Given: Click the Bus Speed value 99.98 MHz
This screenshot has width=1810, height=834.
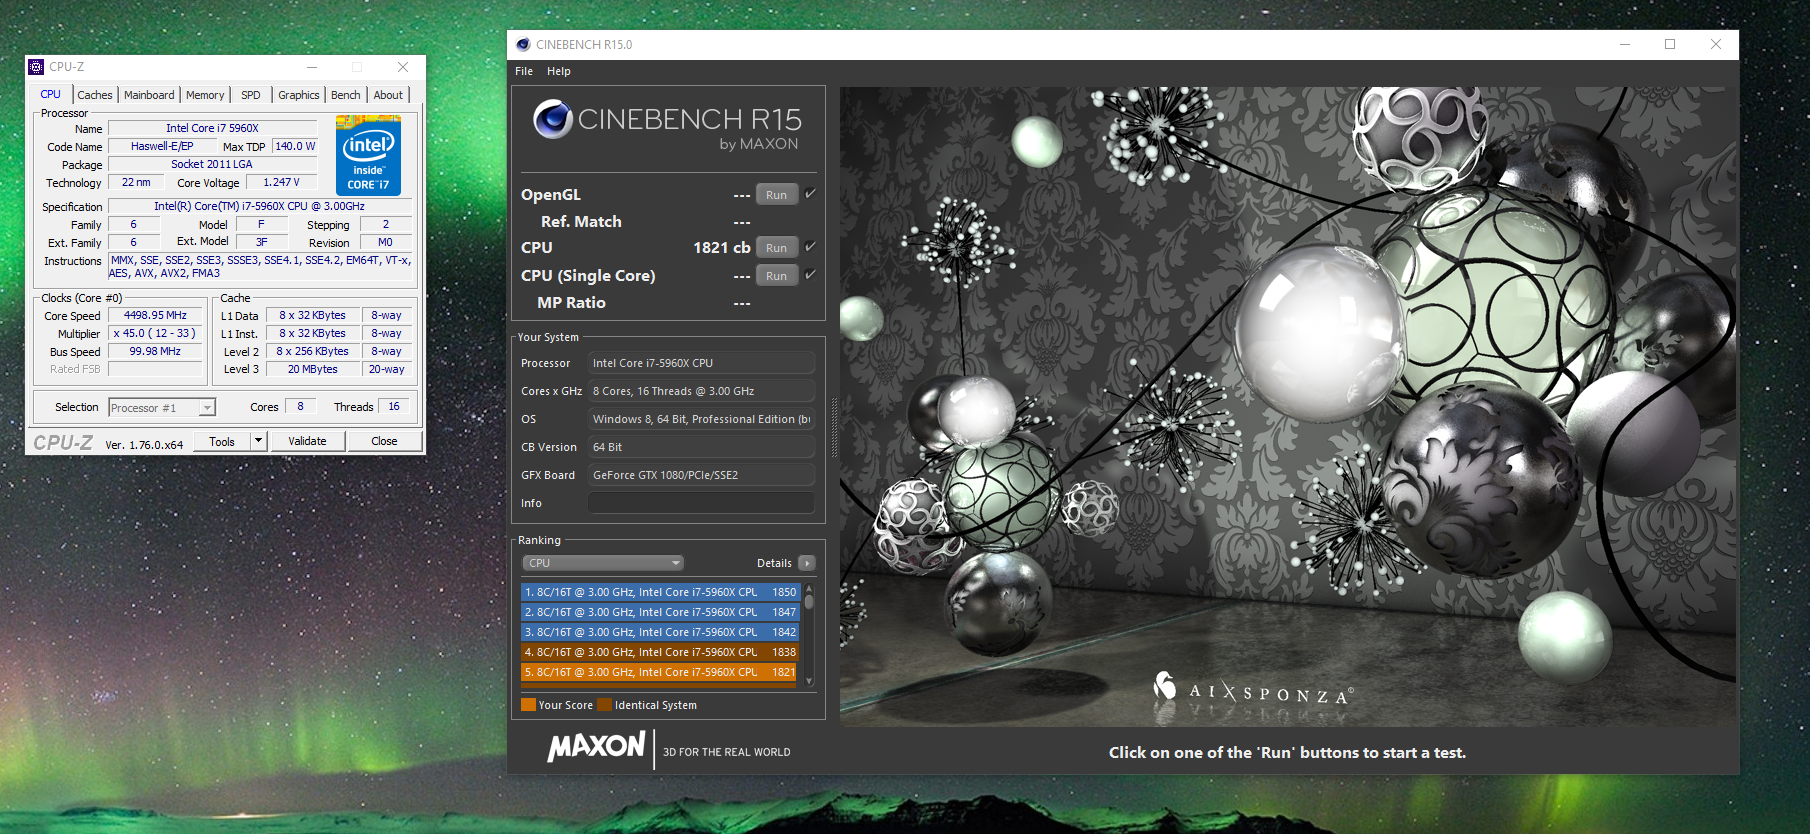Looking at the screenshot, I should point(155,351).
